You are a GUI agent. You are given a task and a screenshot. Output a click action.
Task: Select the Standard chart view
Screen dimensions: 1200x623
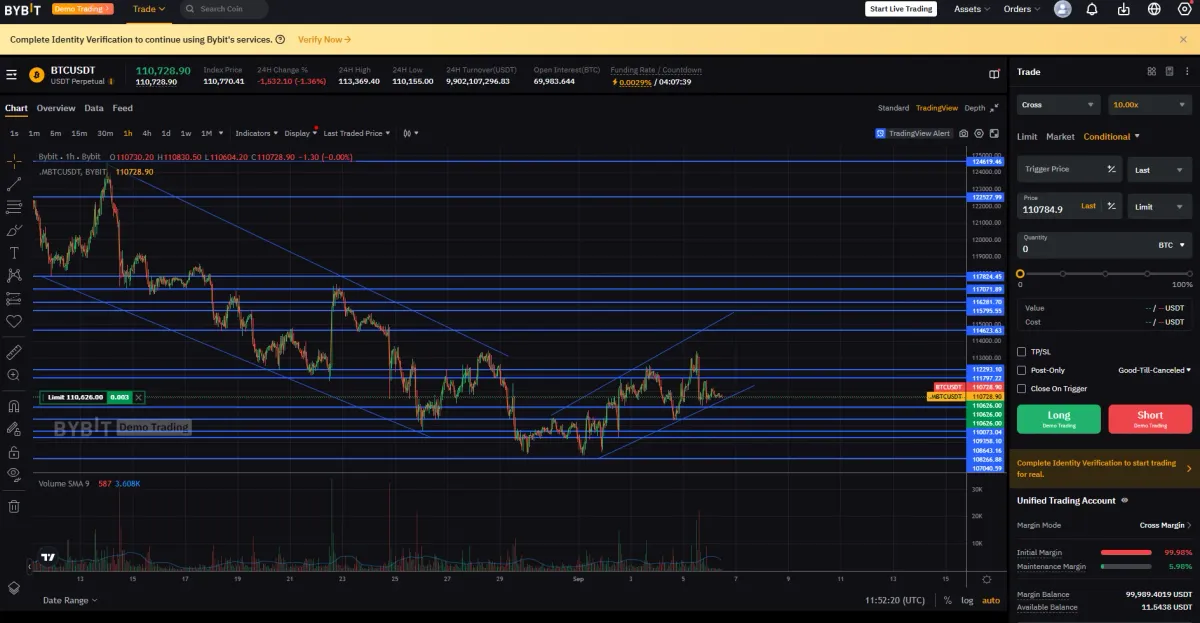(x=893, y=108)
